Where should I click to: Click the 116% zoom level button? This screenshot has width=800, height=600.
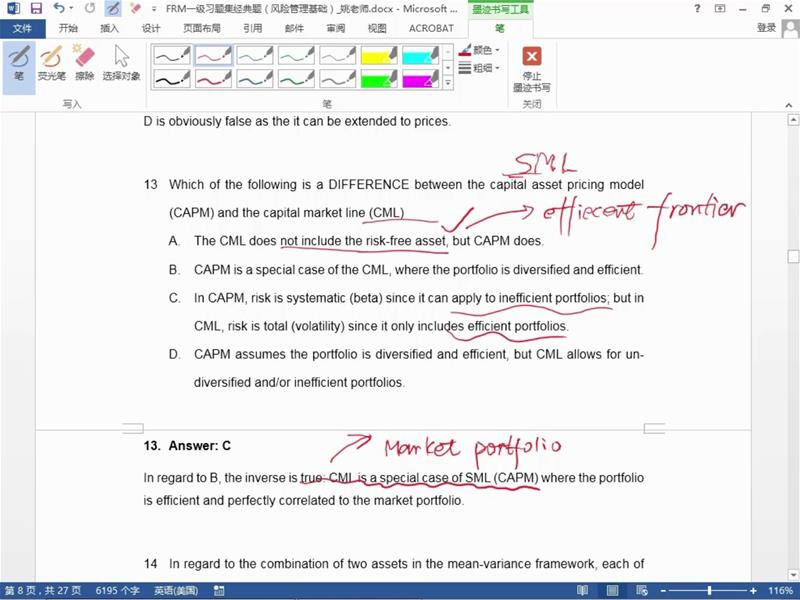click(x=780, y=591)
